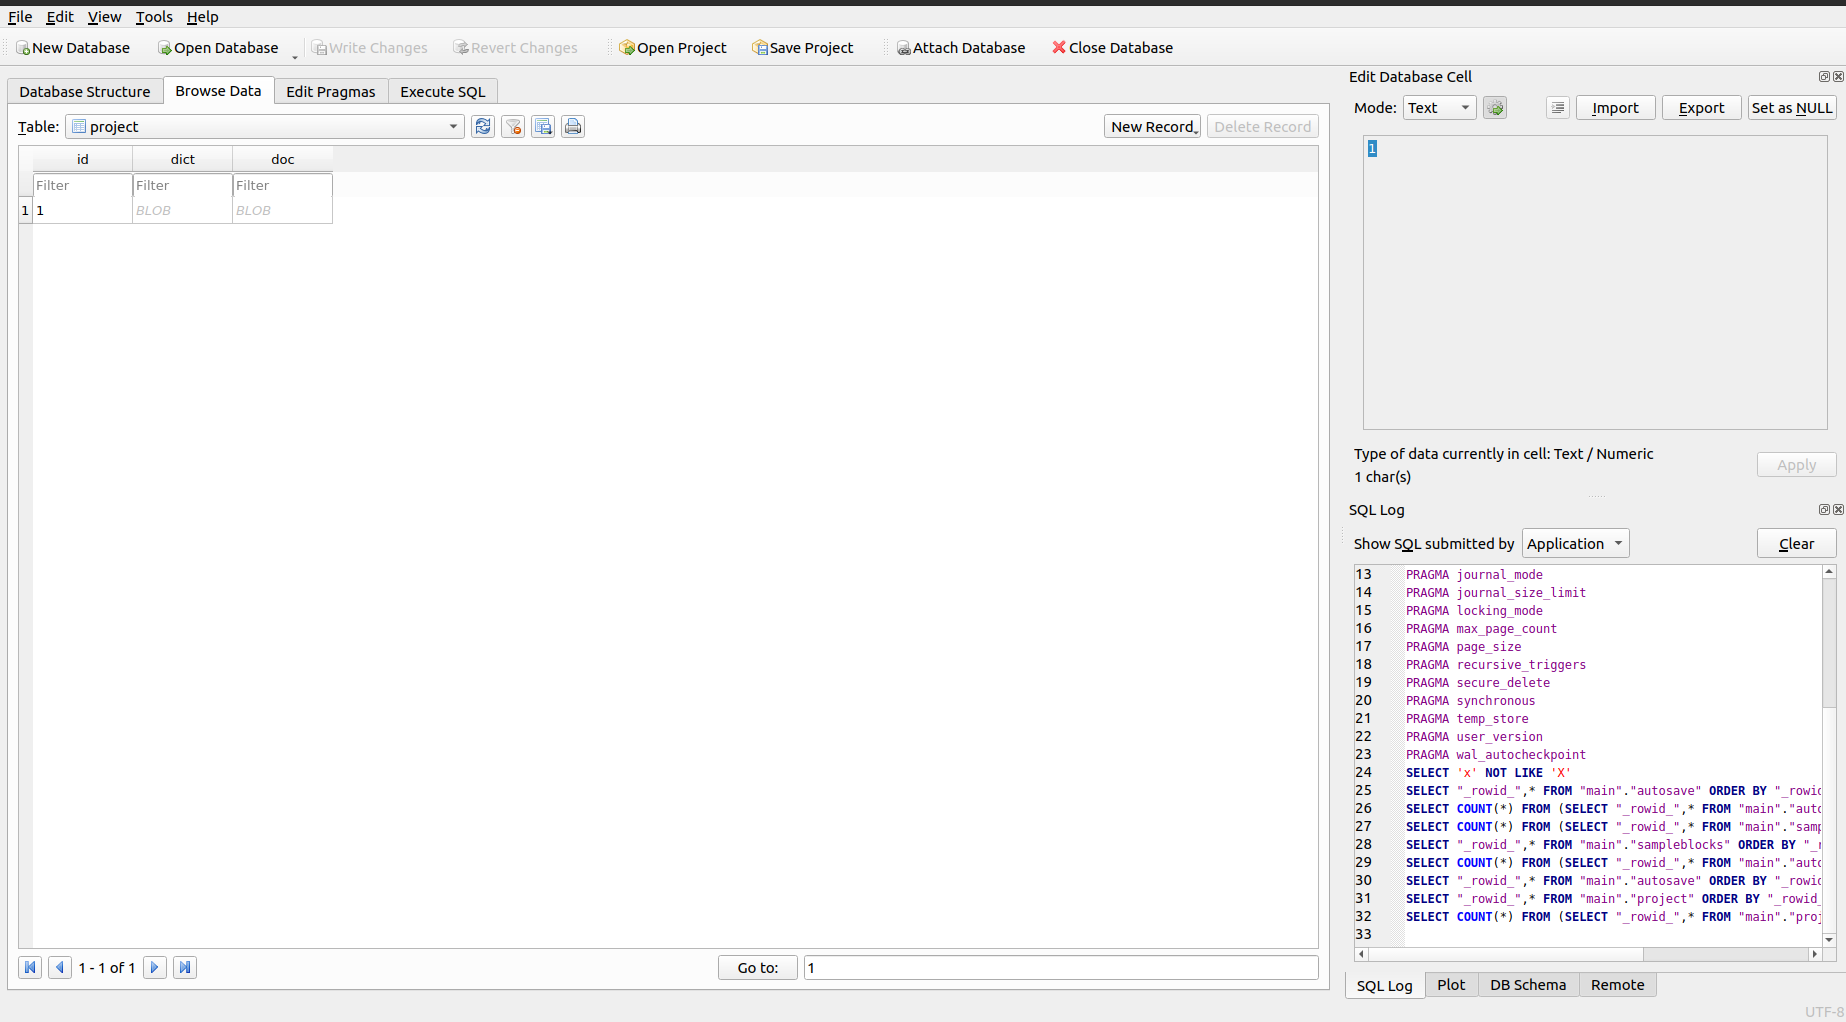Image resolution: width=1846 pixels, height=1022 pixels.
Task: Click the Go to: button
Action: tap(758, 968)
